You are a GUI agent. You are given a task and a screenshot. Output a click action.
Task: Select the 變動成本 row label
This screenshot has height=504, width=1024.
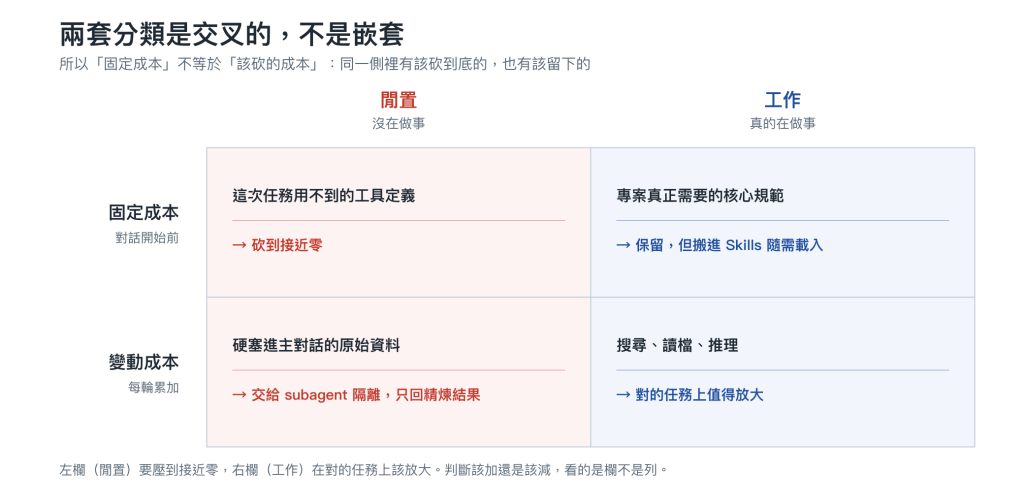click(x=144, y=362)
